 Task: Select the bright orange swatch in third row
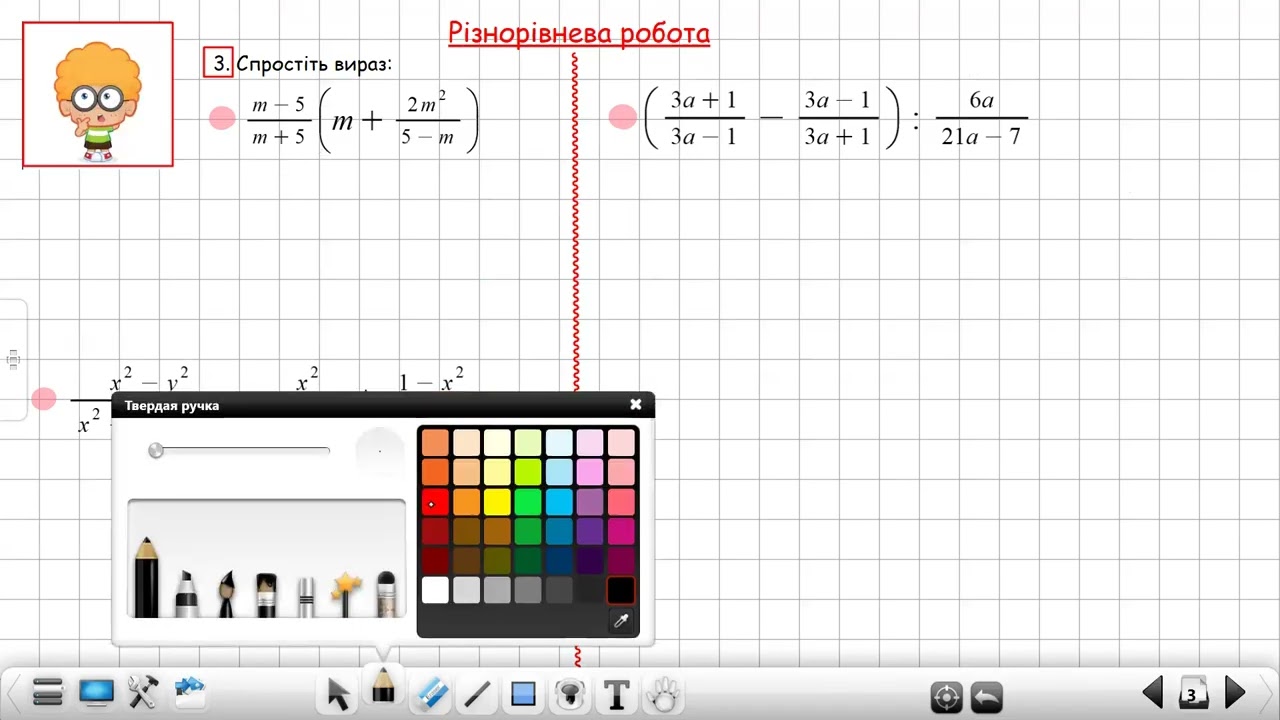click(x=466, y=502)
